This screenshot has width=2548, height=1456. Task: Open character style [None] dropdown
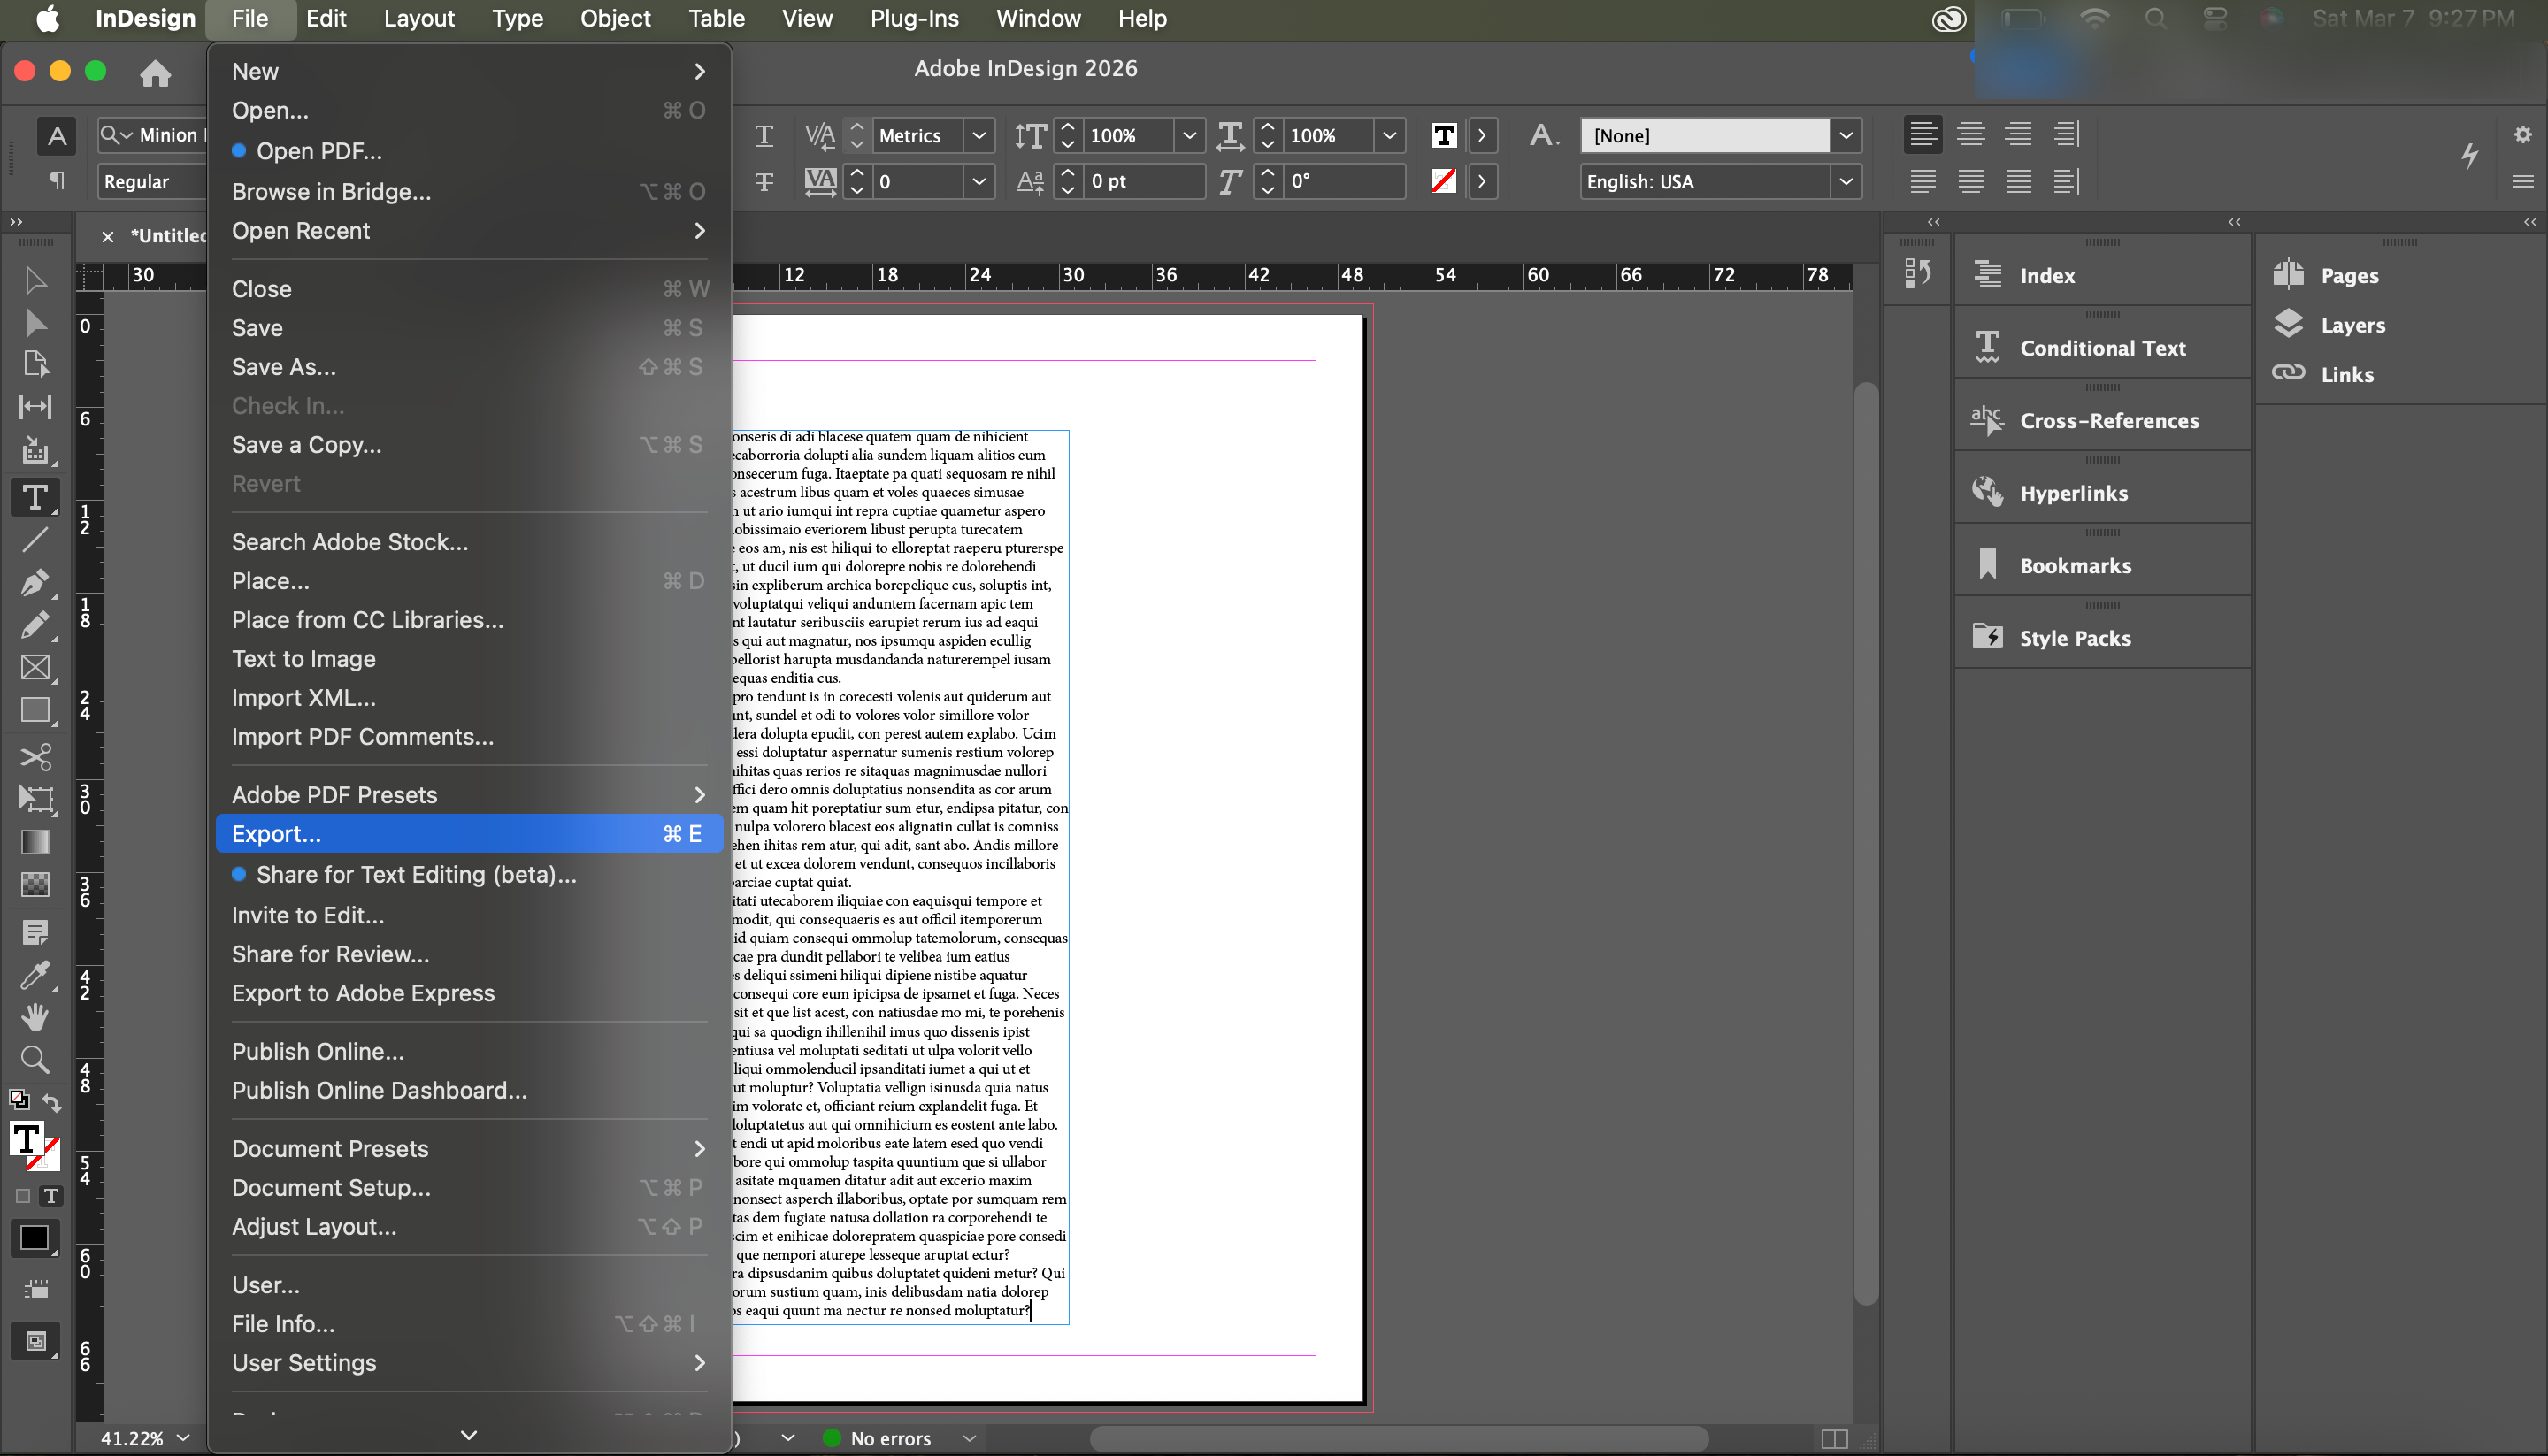tap(1846, 135)
